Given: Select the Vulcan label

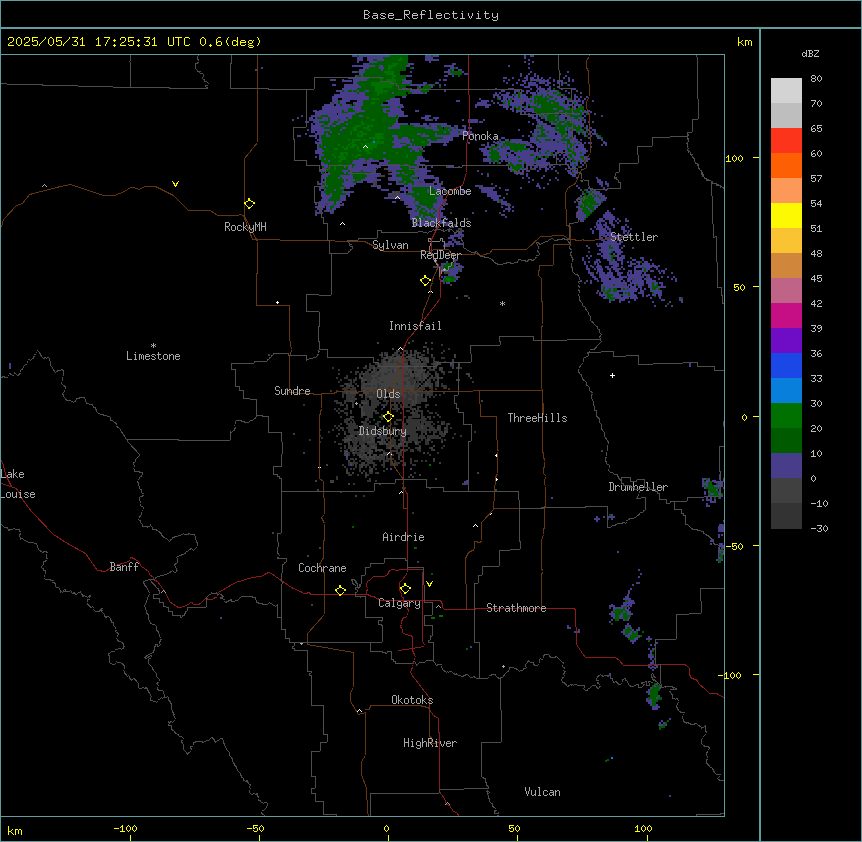Looking at the screenshot, I should [542, 792].
